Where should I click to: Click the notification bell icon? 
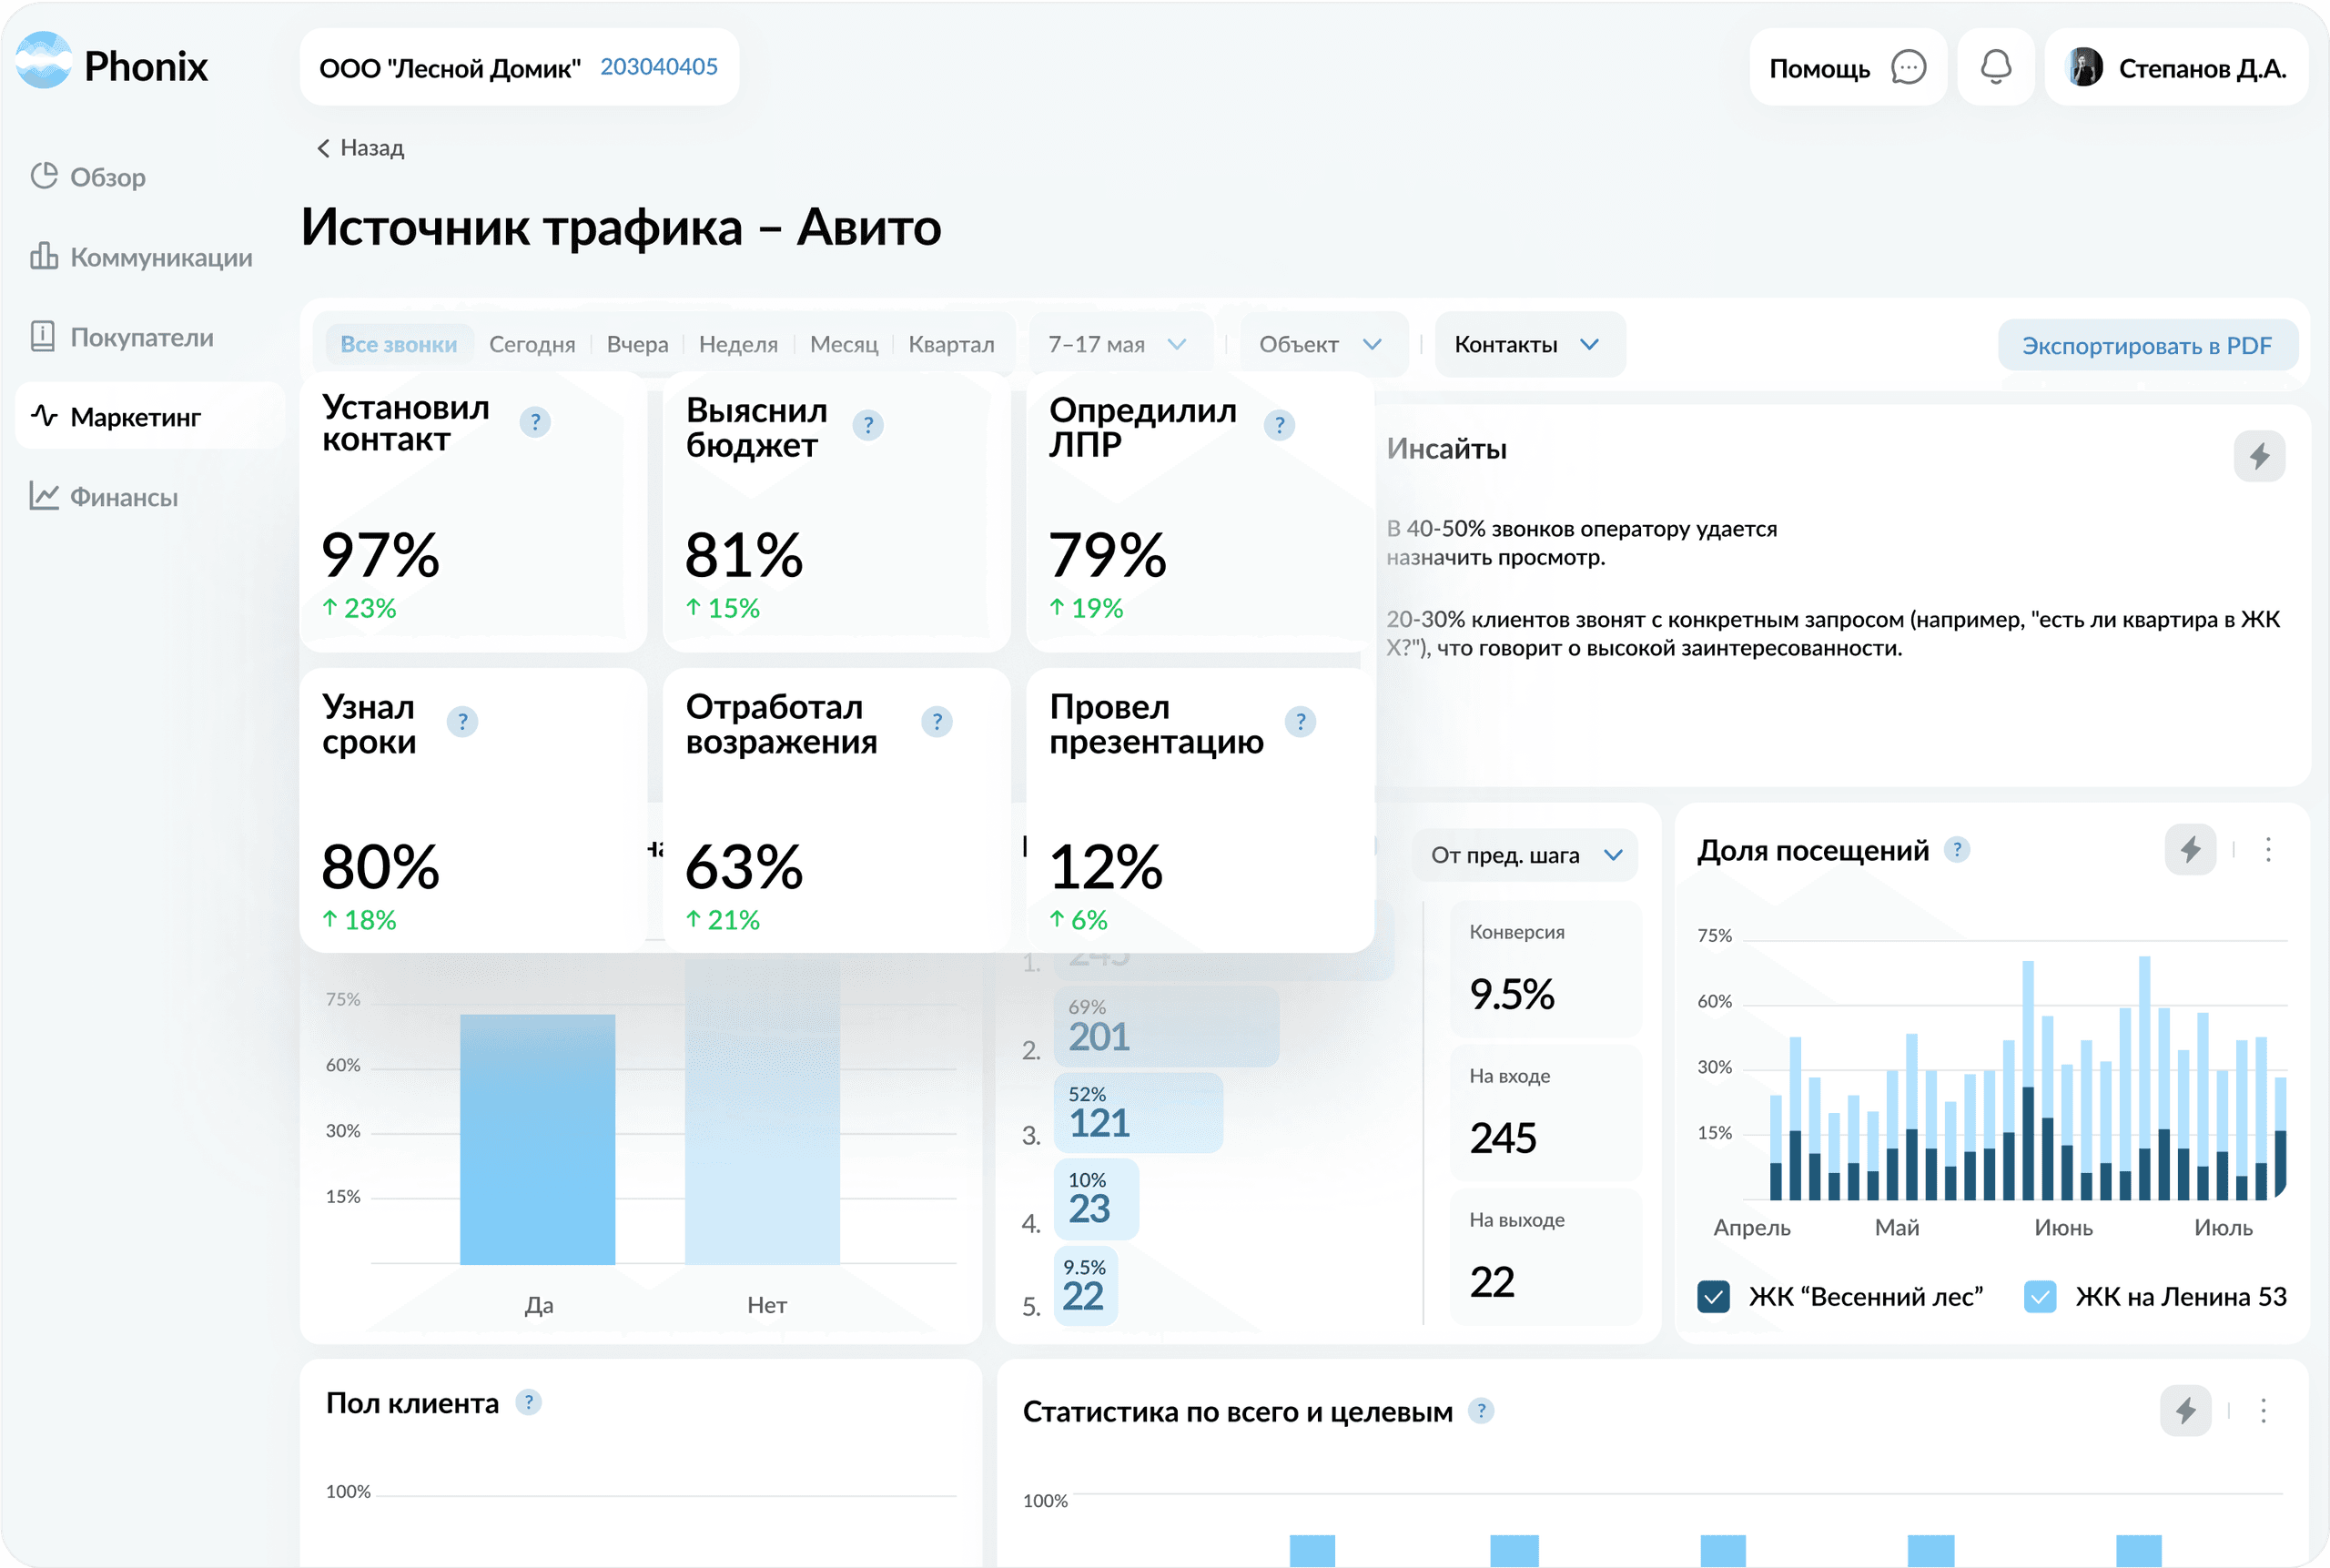[1995, 67]
